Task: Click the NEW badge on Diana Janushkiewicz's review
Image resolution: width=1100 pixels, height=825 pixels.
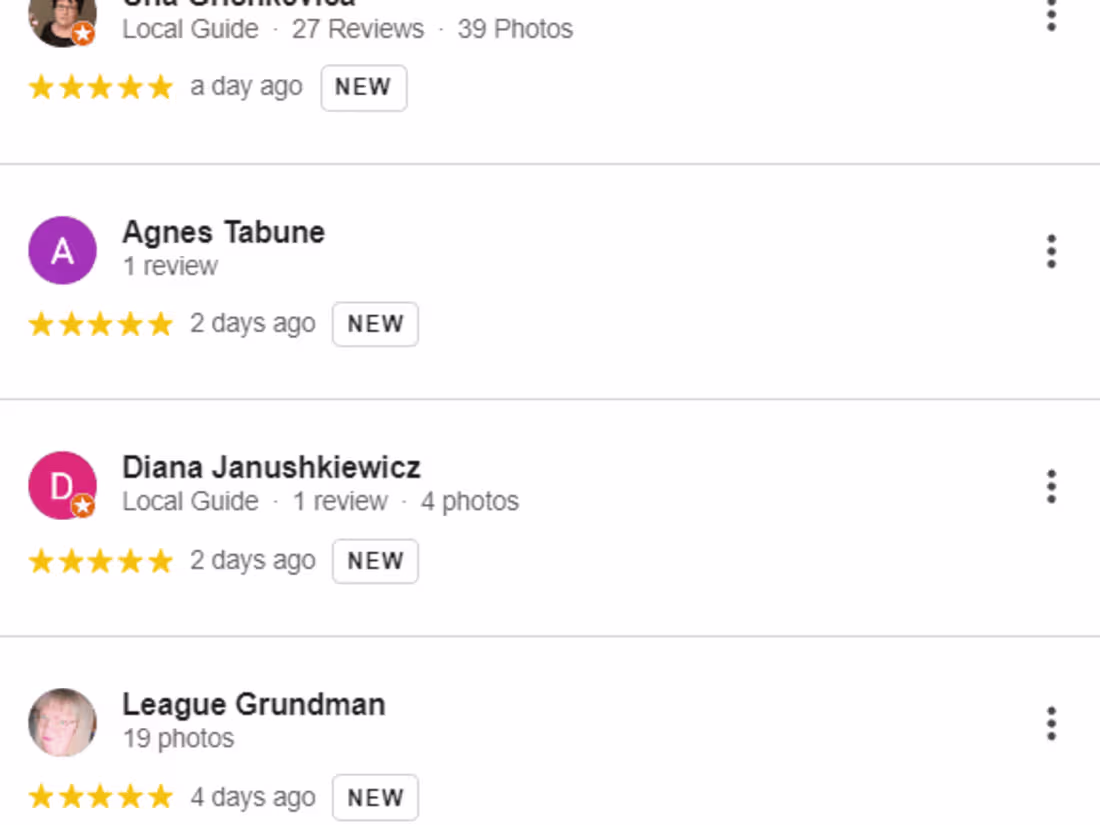Action: pos(375,561)
